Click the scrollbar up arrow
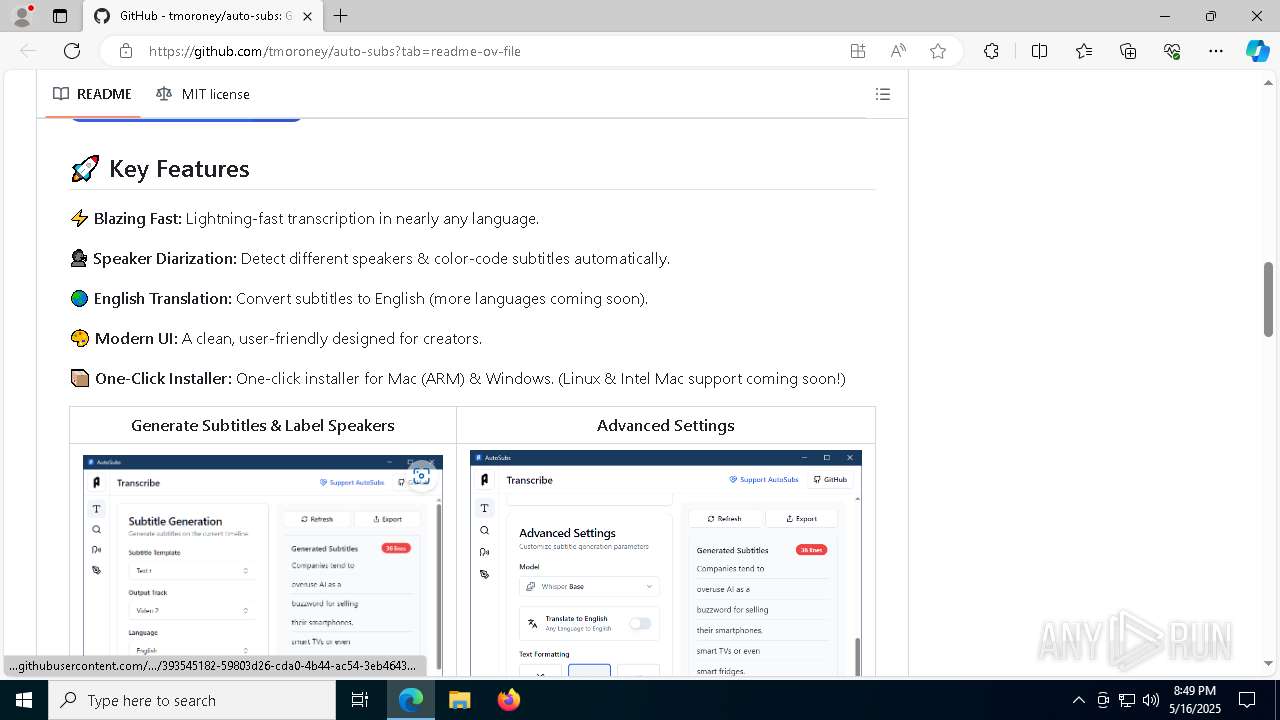 click(1268, 85)
